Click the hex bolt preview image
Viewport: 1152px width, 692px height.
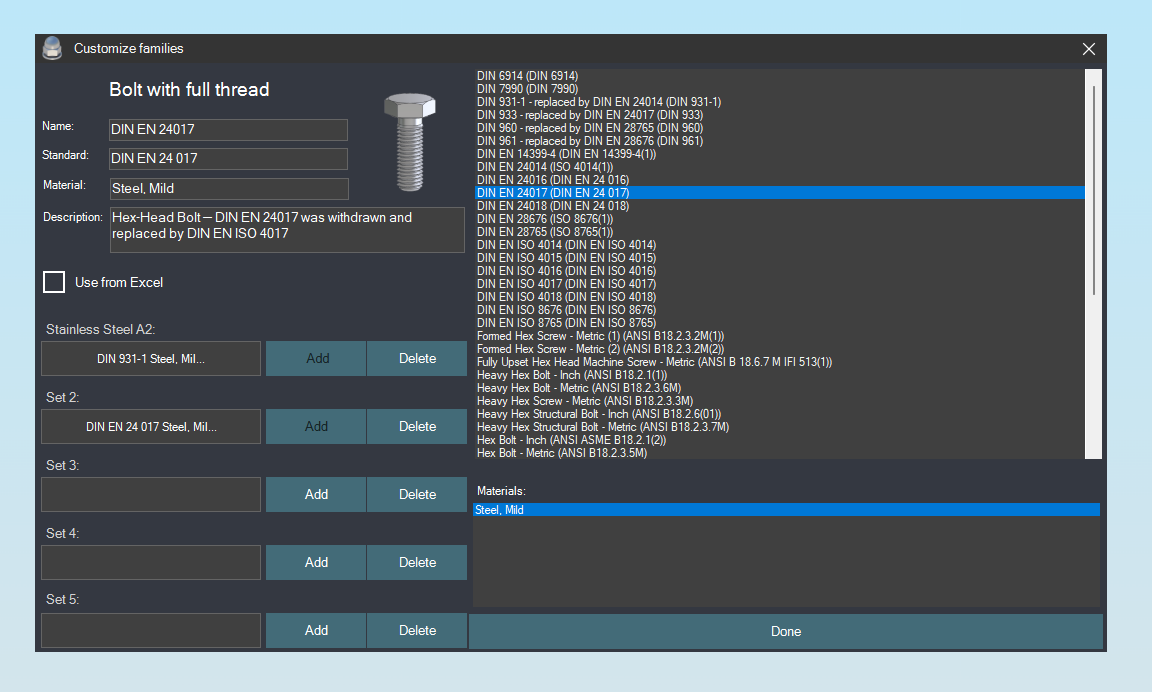pos(409,140)
